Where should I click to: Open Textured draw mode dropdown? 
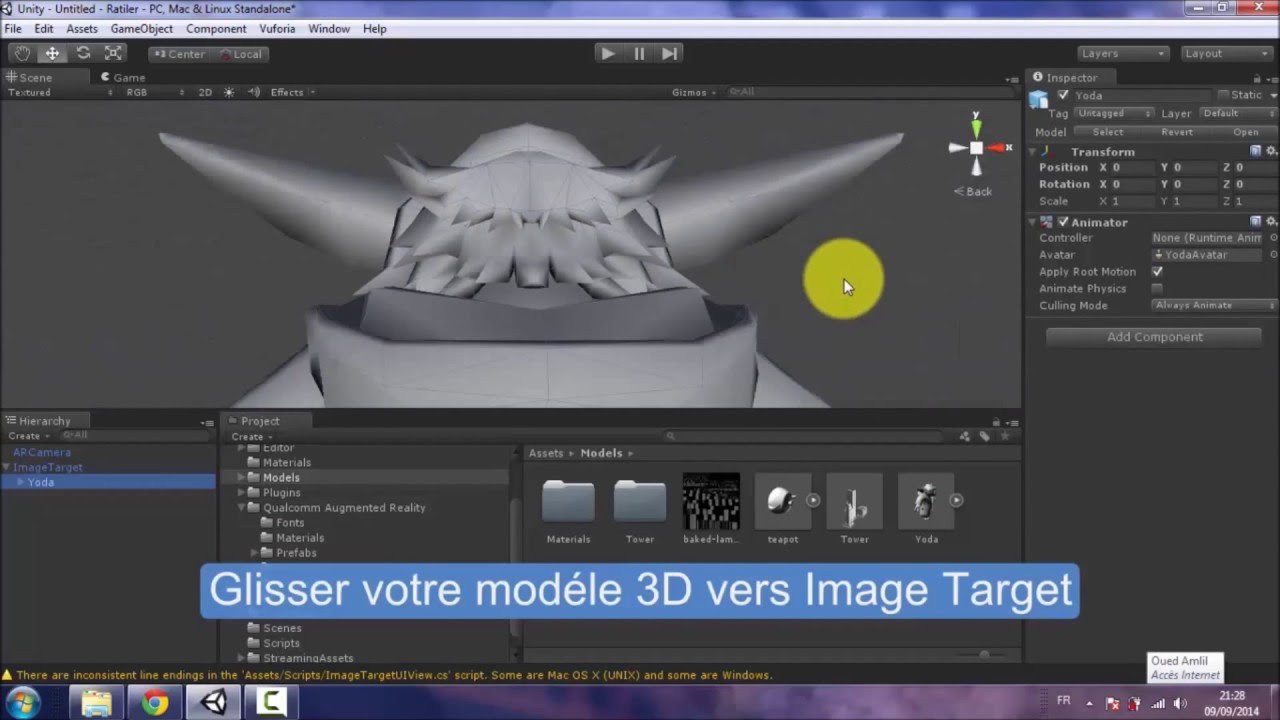coord(60,92)
